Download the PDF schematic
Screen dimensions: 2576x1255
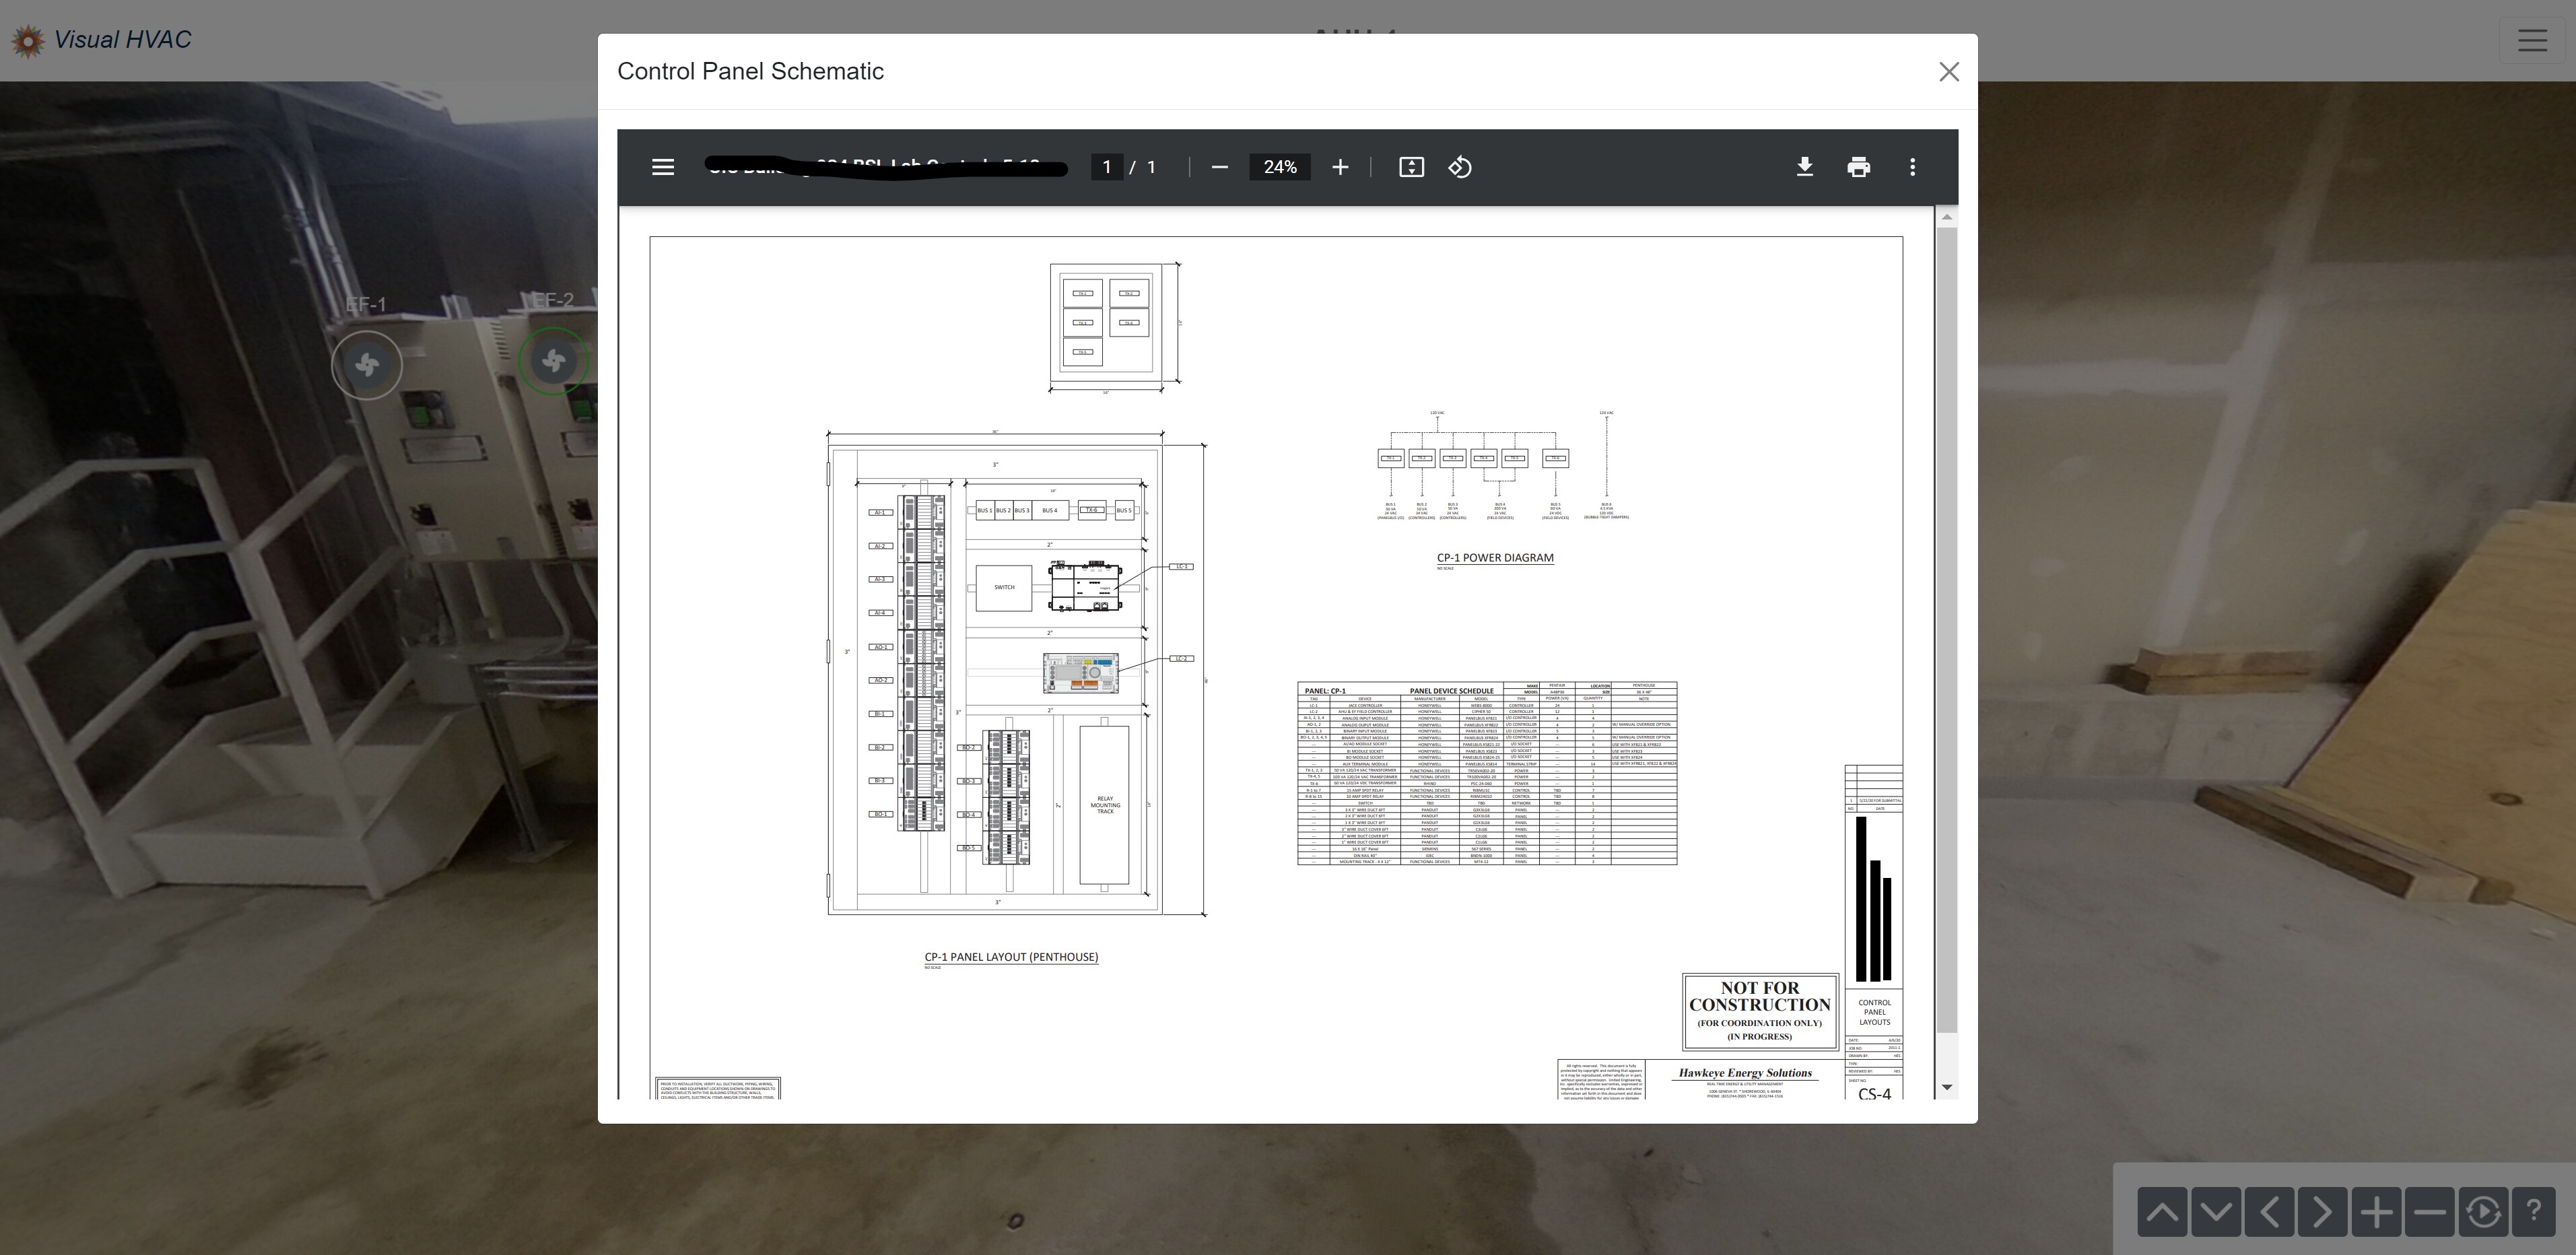(1804, 167)
